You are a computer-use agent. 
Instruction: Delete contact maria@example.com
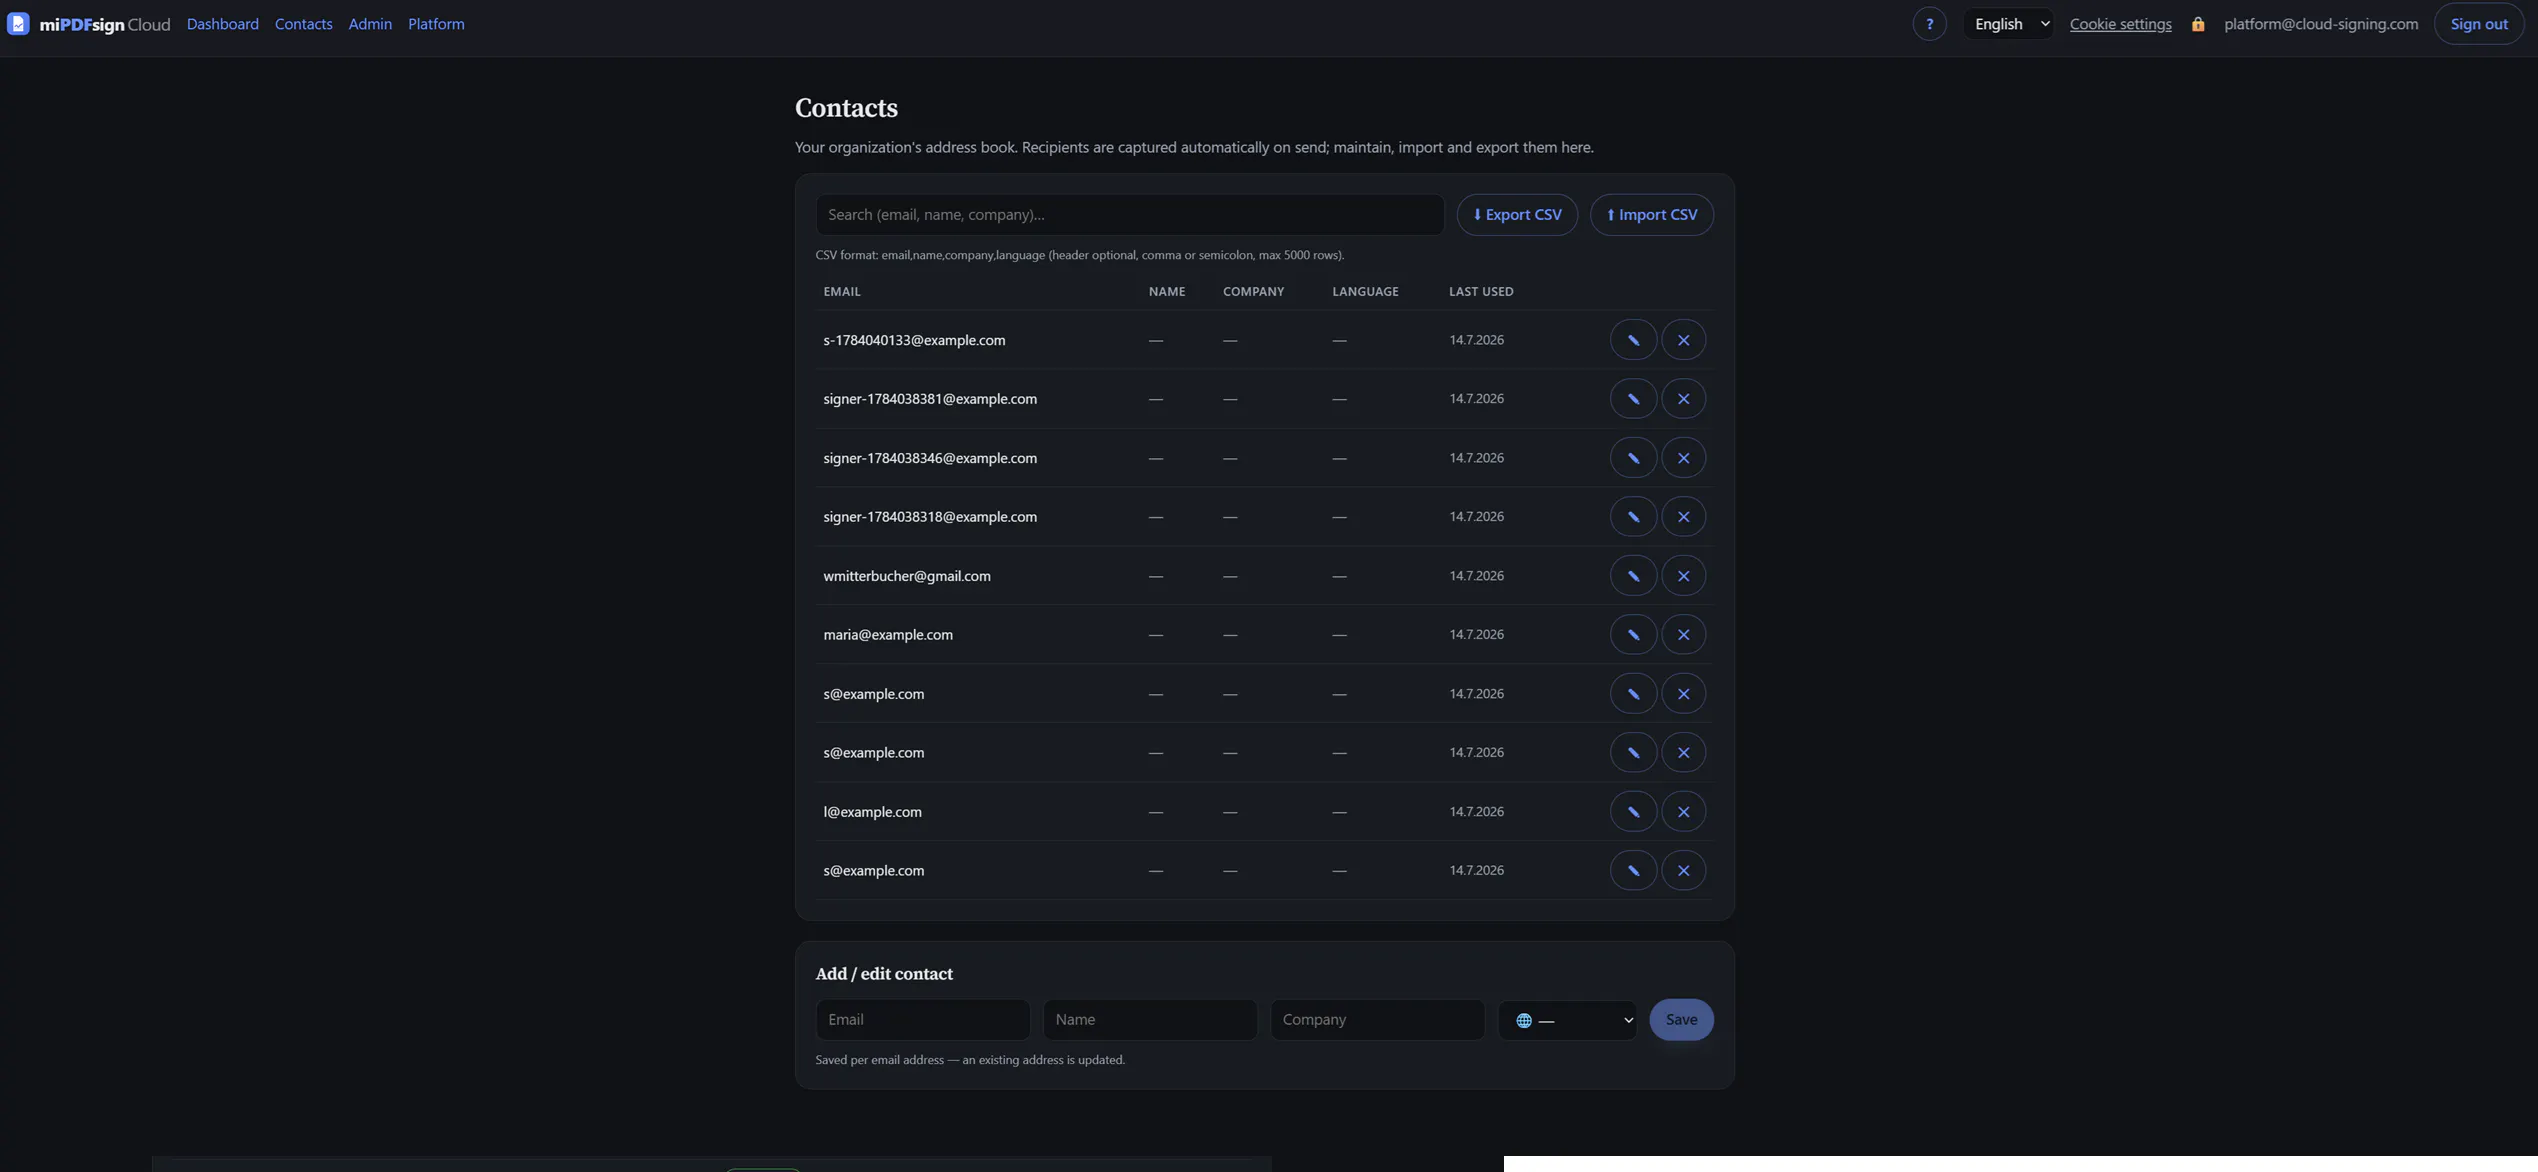[1683, 634]
